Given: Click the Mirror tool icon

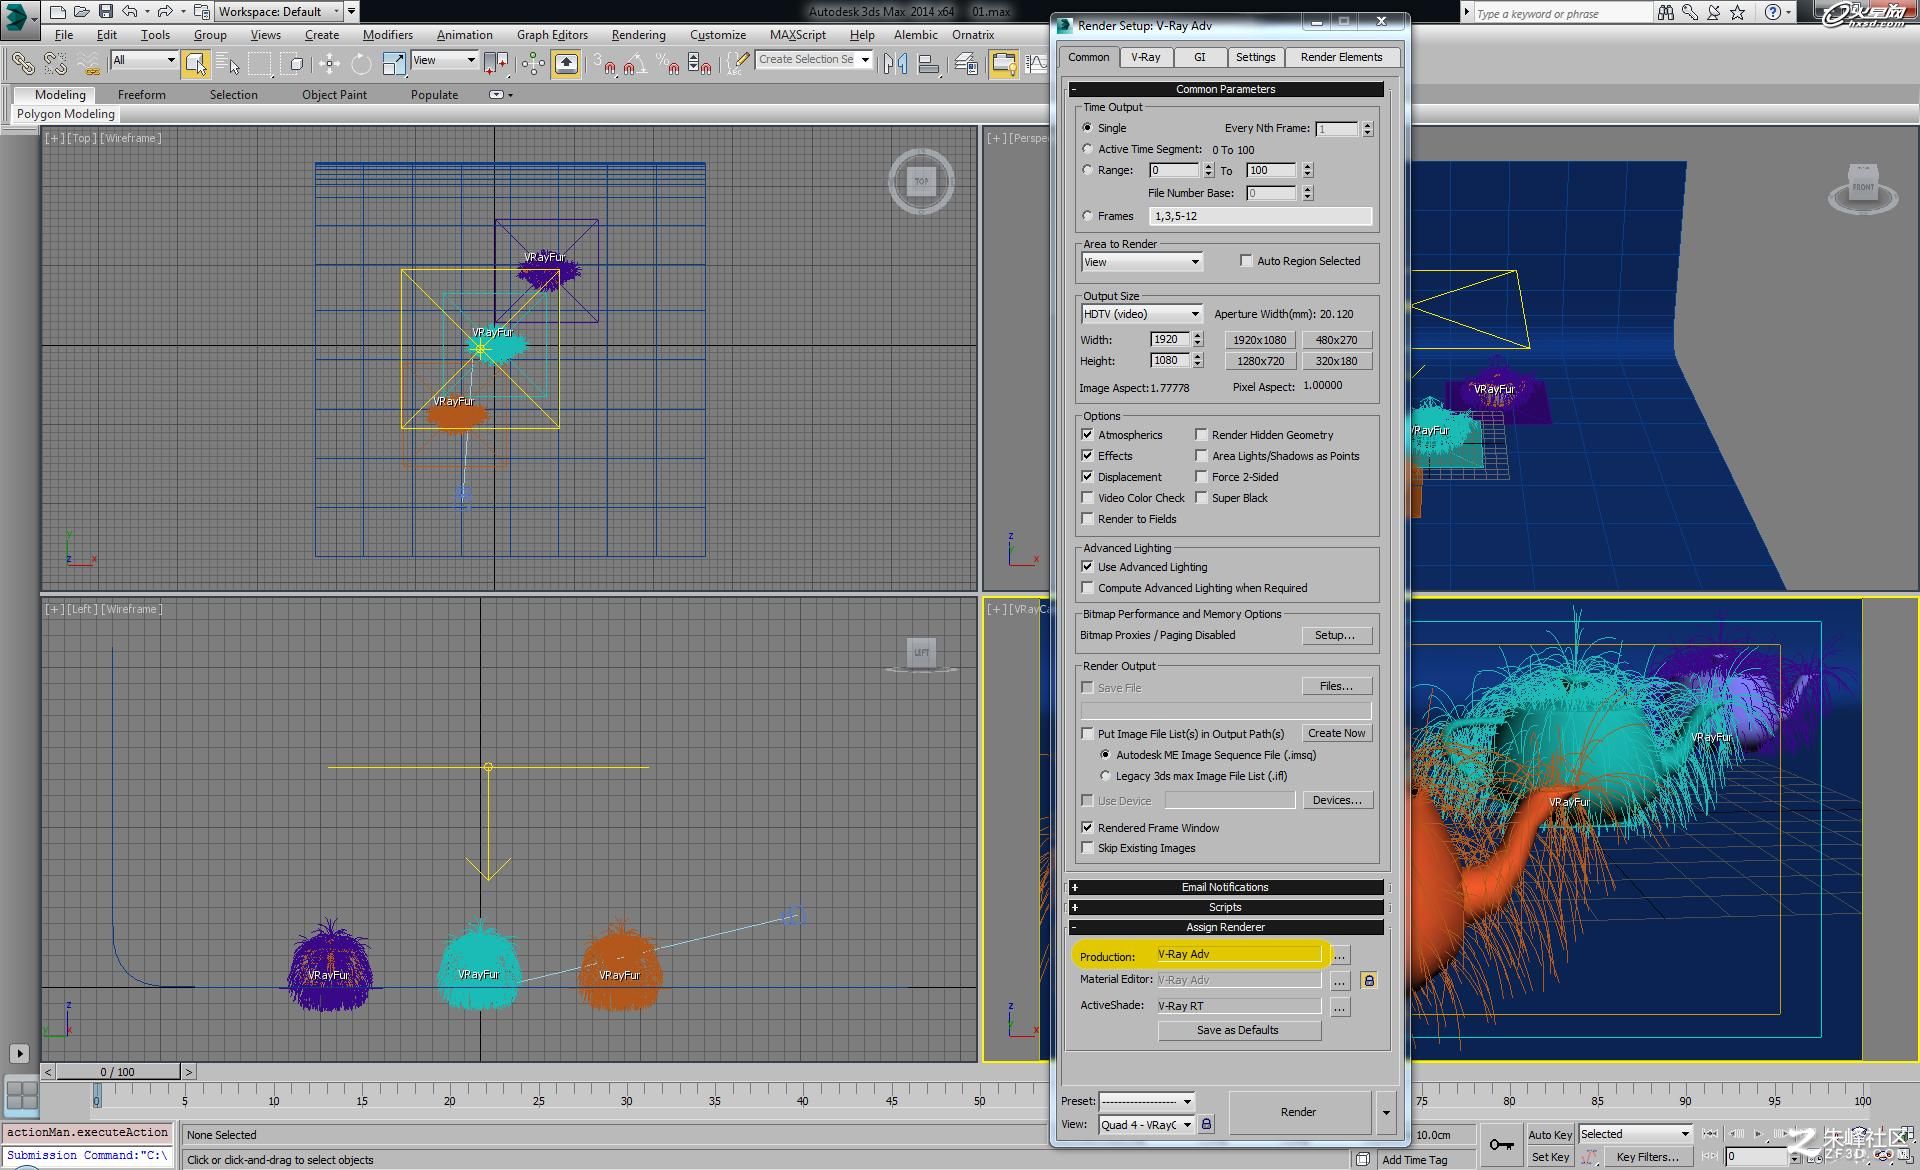Looking at the screenshot, I should point(896,64).
